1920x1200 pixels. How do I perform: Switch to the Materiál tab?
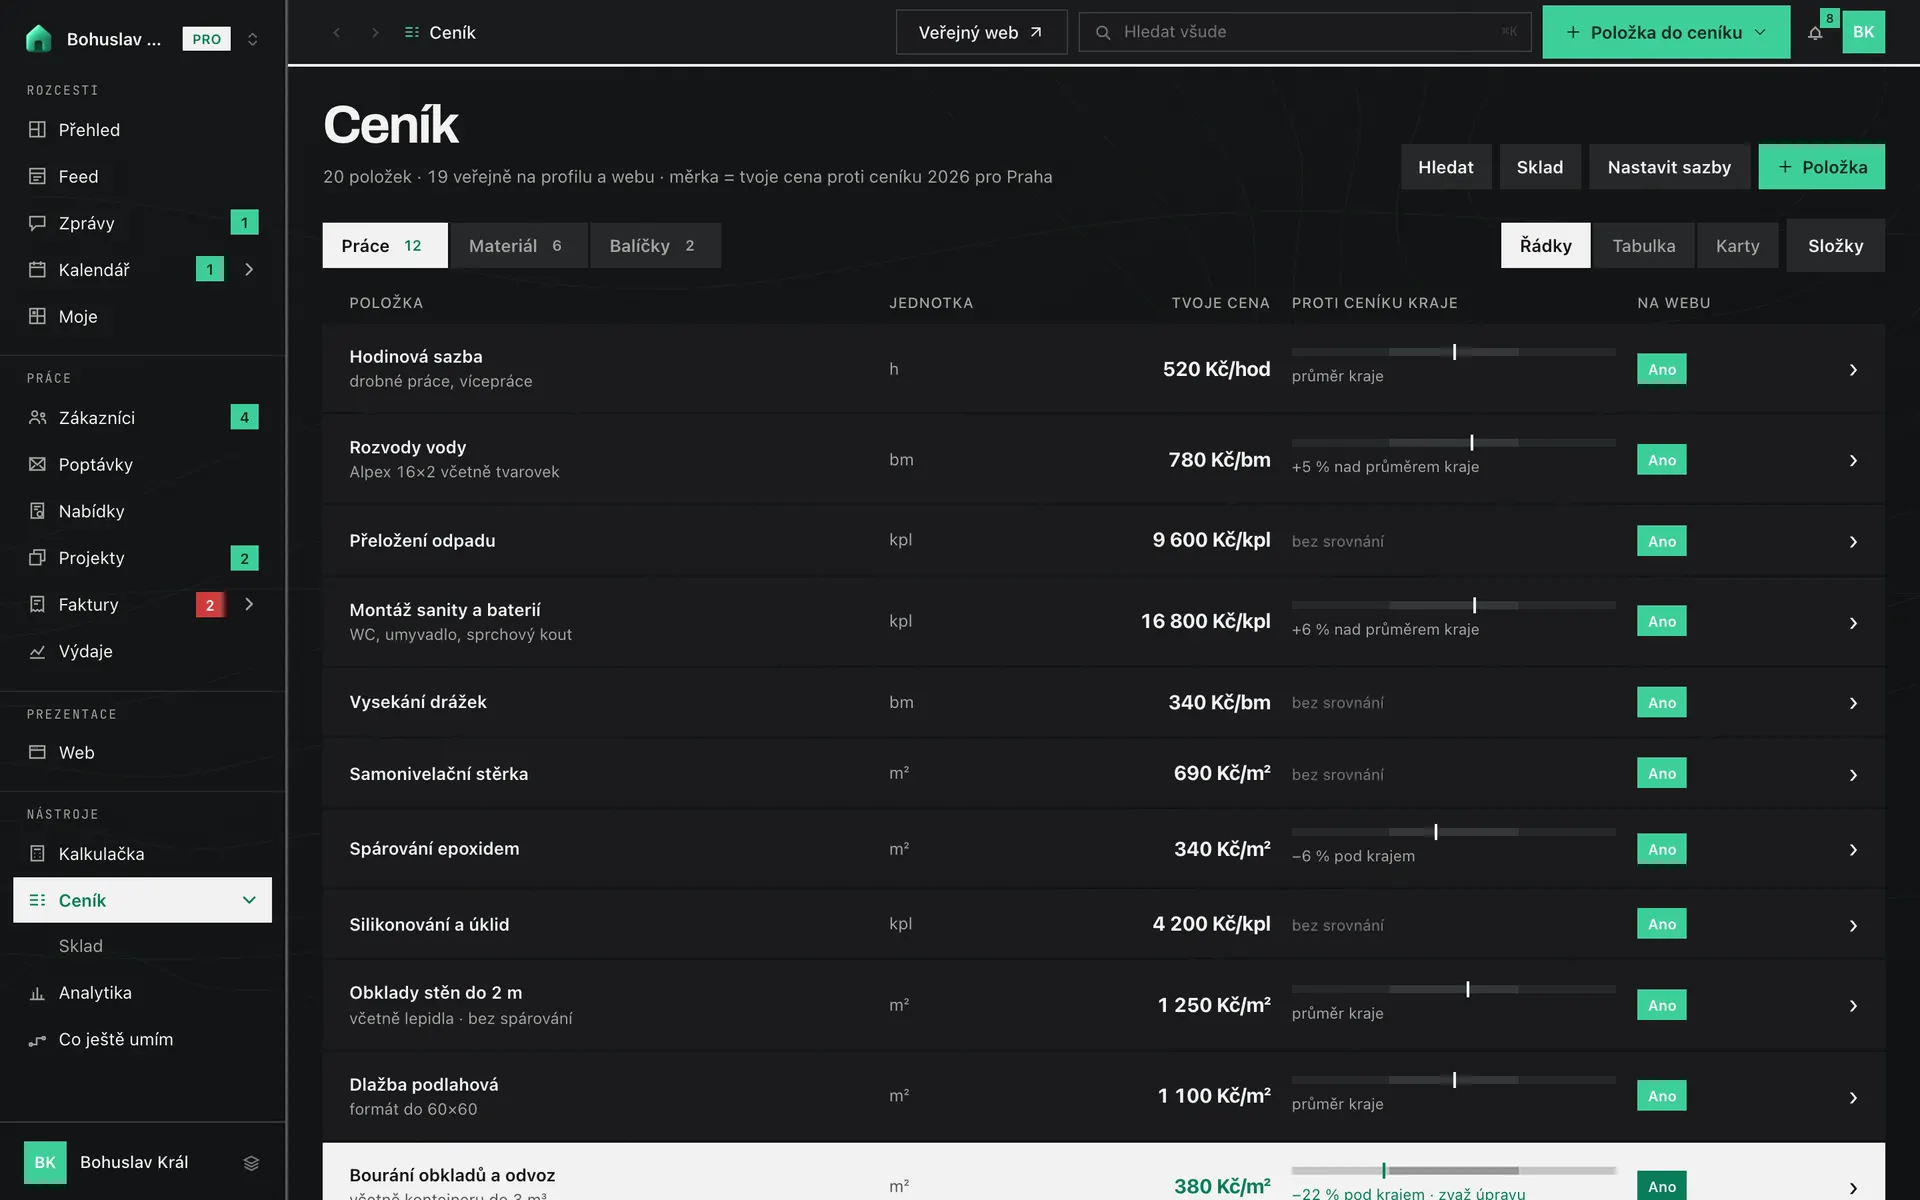518,245
